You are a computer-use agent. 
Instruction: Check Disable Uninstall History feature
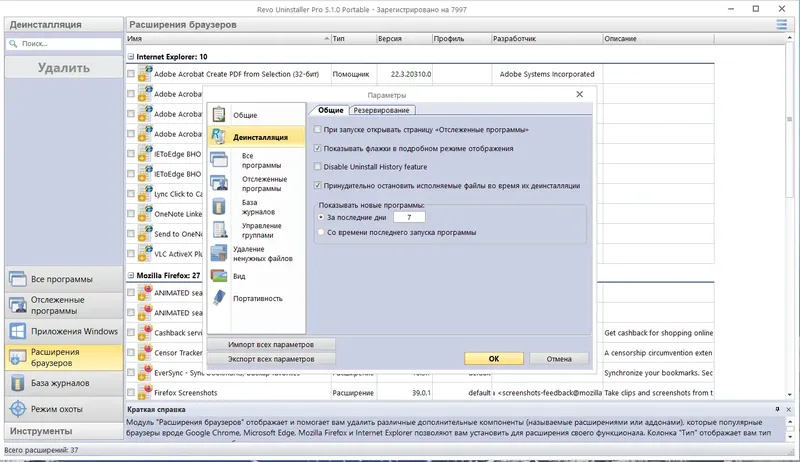point(317,167)
